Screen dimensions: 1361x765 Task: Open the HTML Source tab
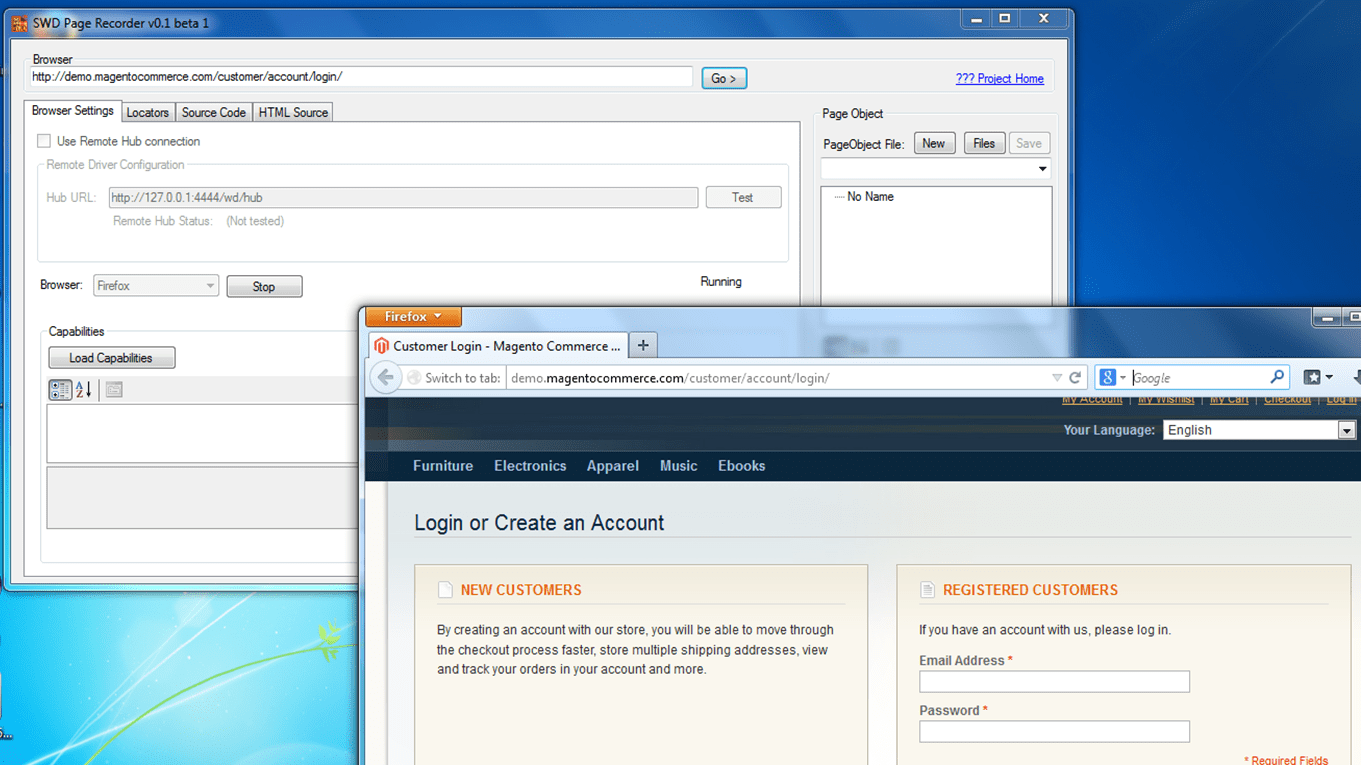tap(293, 113)
